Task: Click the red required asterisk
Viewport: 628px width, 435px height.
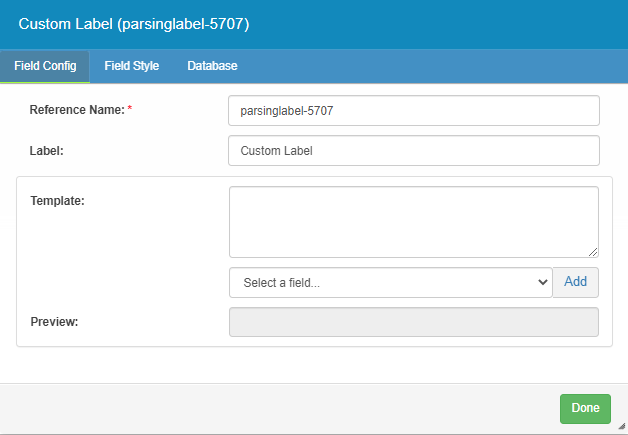Action: click(129, 110)
